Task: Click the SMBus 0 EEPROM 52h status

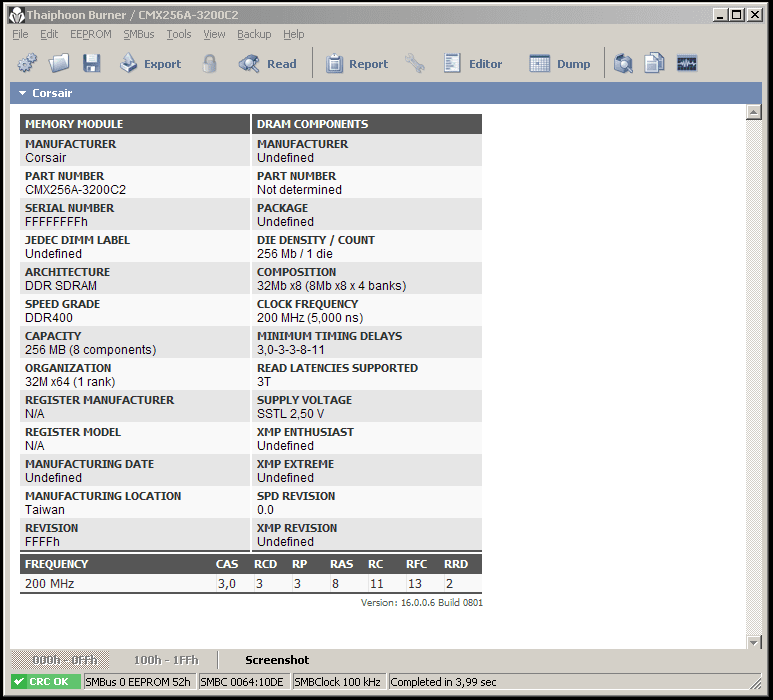Action: pos(140,682)
